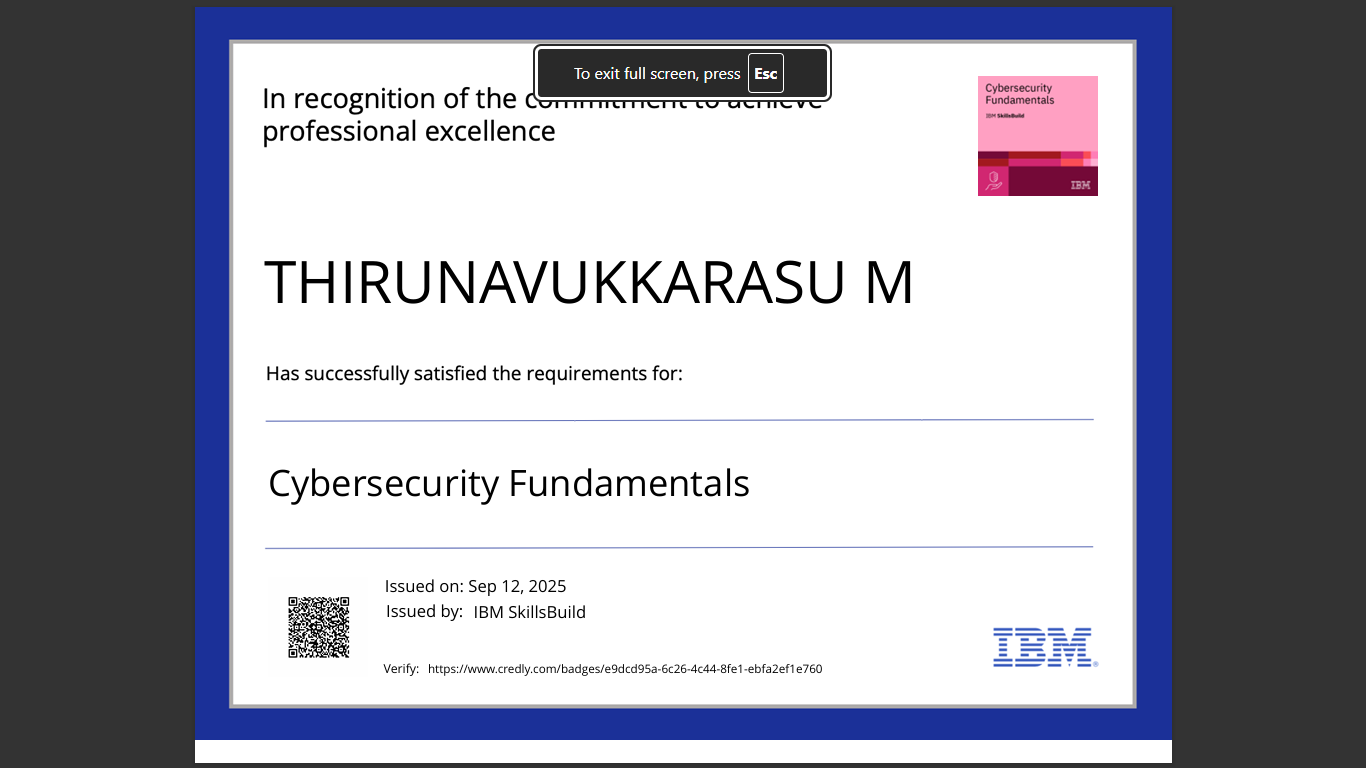The width and height of the screenshot is (1366, 768).
Task: Click the hand icon on pink badge
Action: [x=993, y=181]
